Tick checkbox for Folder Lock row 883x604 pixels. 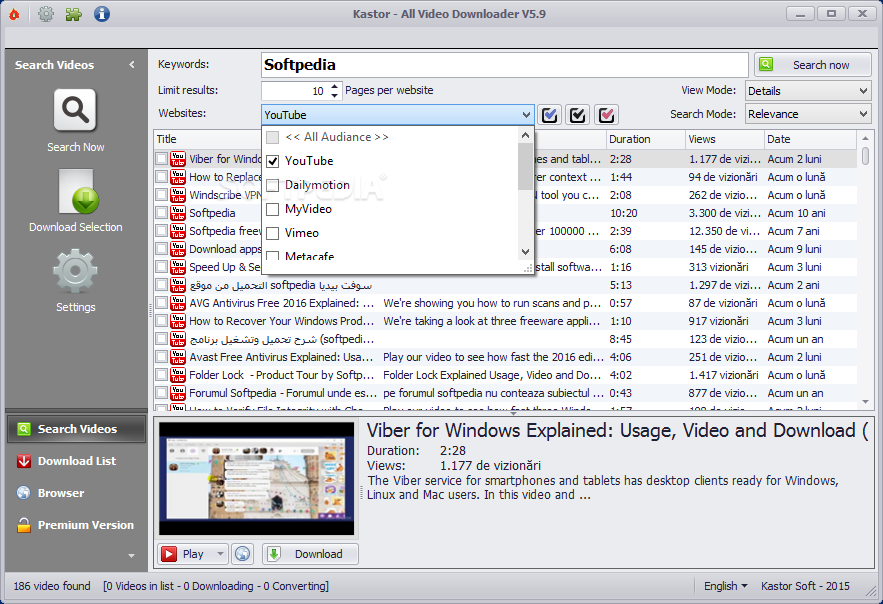(162, 375)
